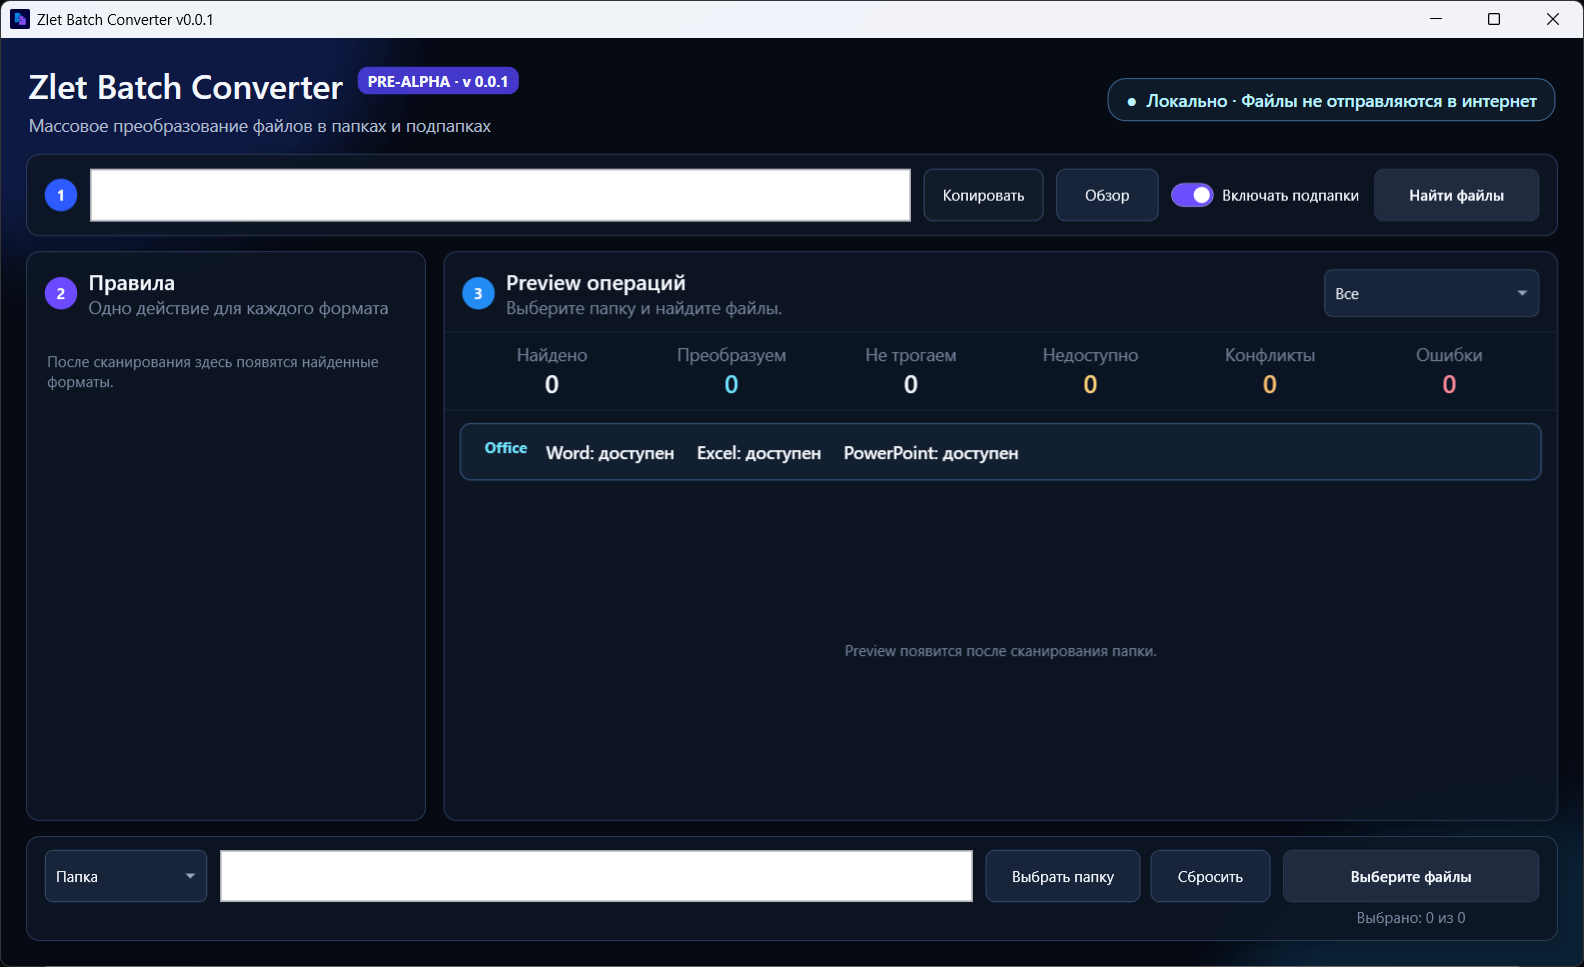Click the Word: доступен status
The height and width of the screenshot is (967, 1584).
(610, 453)
